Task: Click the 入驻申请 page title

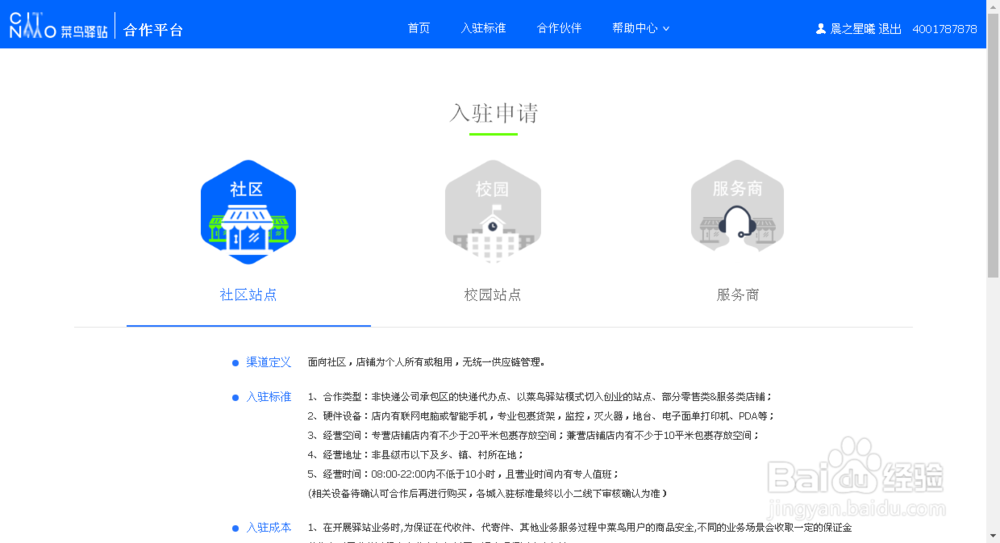Action: (x=494, y=113)
